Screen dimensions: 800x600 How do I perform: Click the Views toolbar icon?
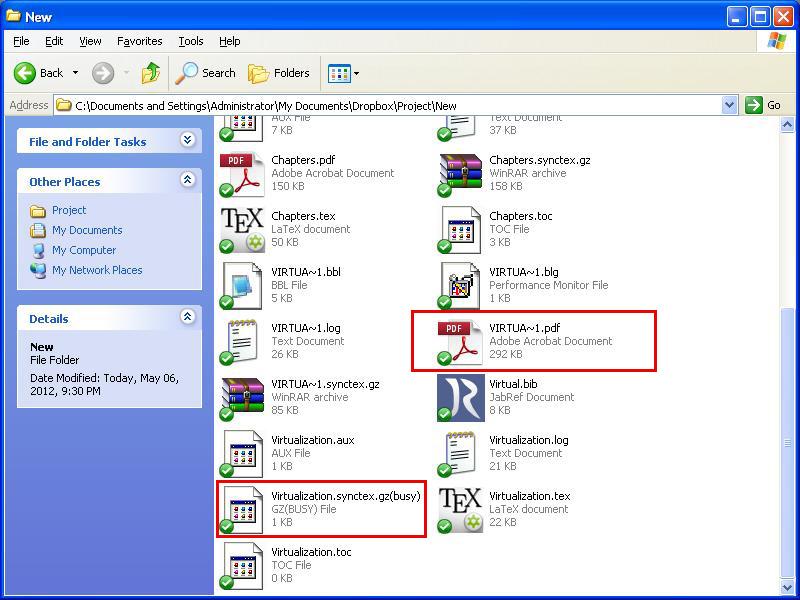tap(339, 73)
